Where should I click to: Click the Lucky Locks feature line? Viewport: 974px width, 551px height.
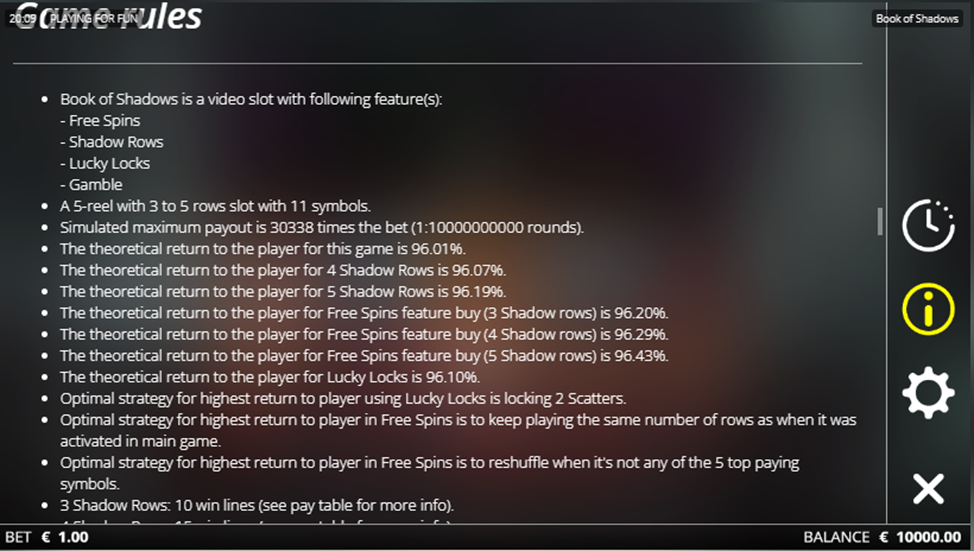[105, 163]
